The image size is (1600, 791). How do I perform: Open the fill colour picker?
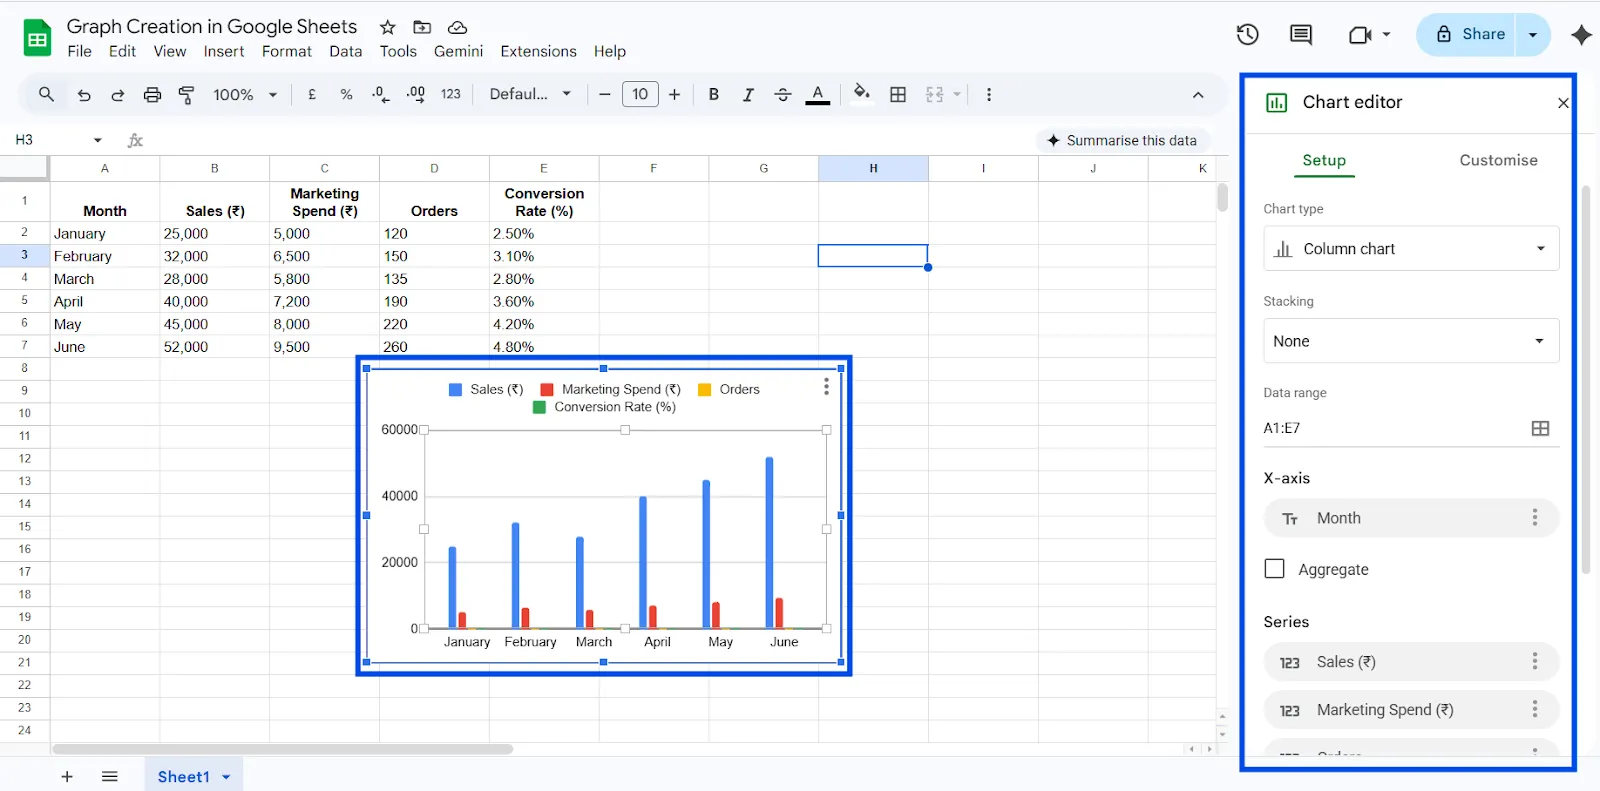tap(861, 94)
